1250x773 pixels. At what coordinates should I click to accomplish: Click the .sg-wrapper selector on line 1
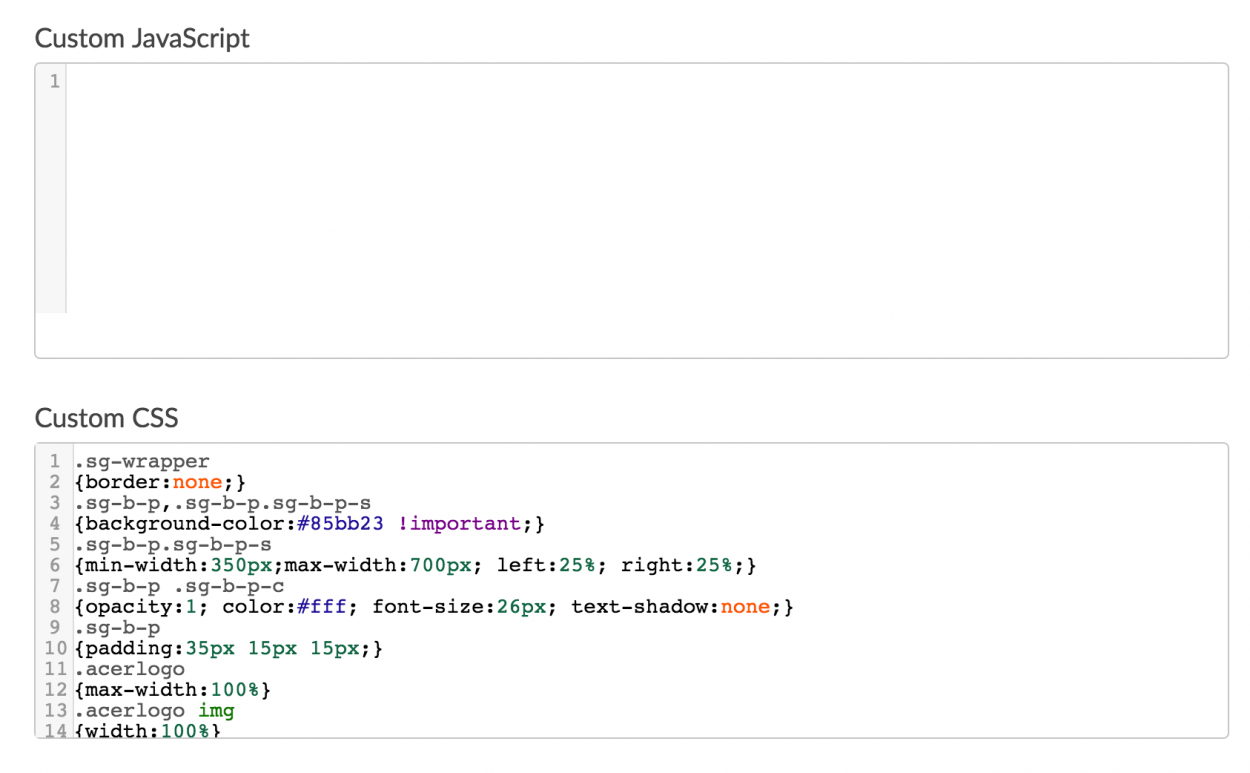coord(140,460)
